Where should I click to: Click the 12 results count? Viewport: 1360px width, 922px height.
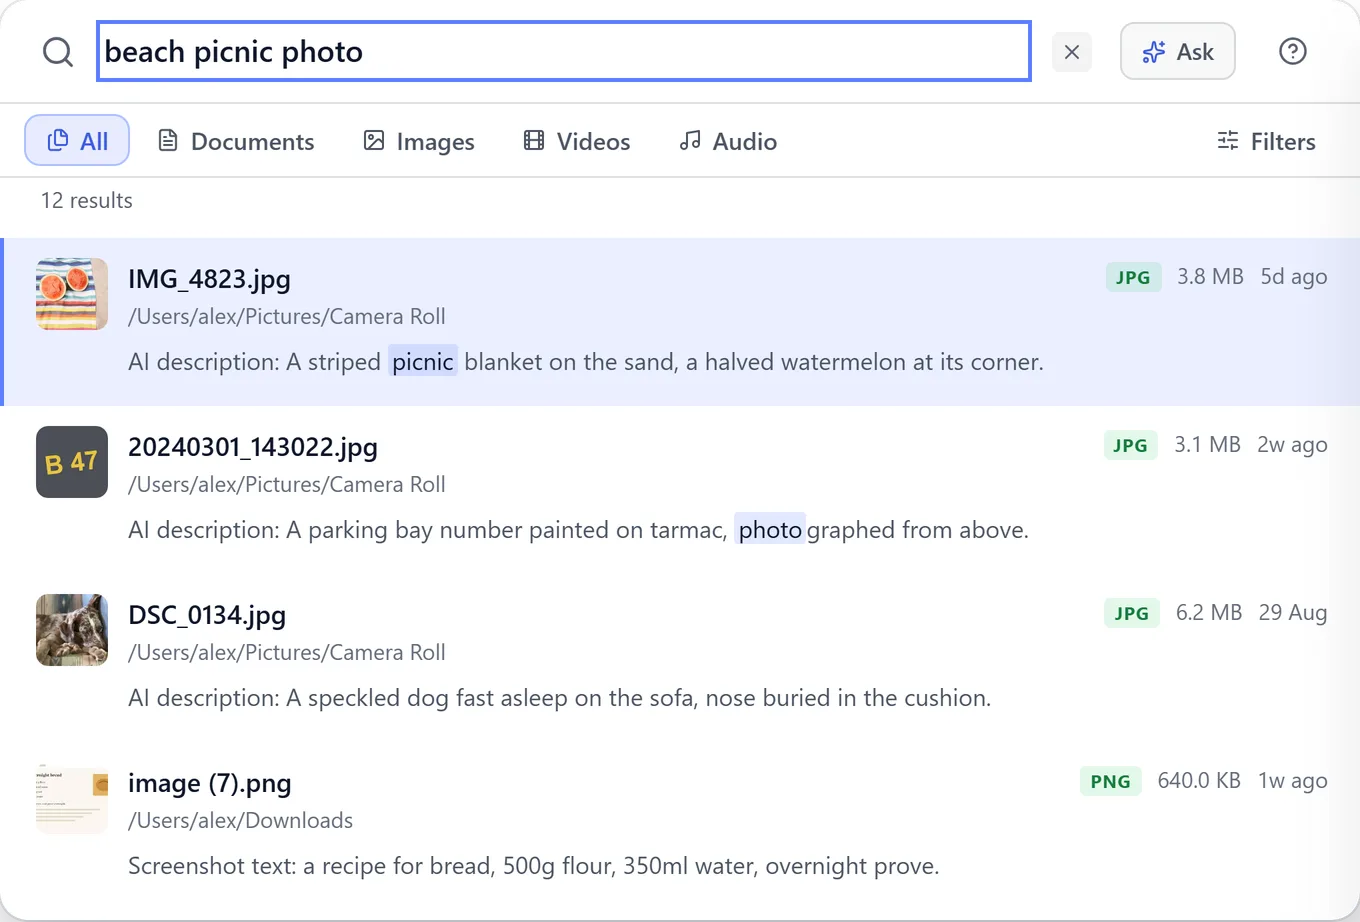[x=87, y=200]
